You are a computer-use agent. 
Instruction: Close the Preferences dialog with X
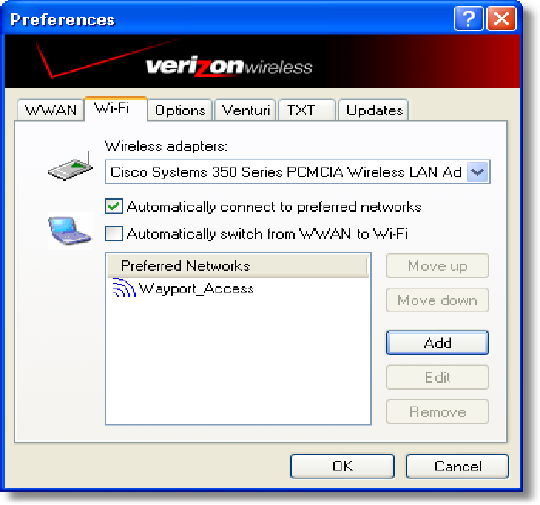click(x=501, y=19)
